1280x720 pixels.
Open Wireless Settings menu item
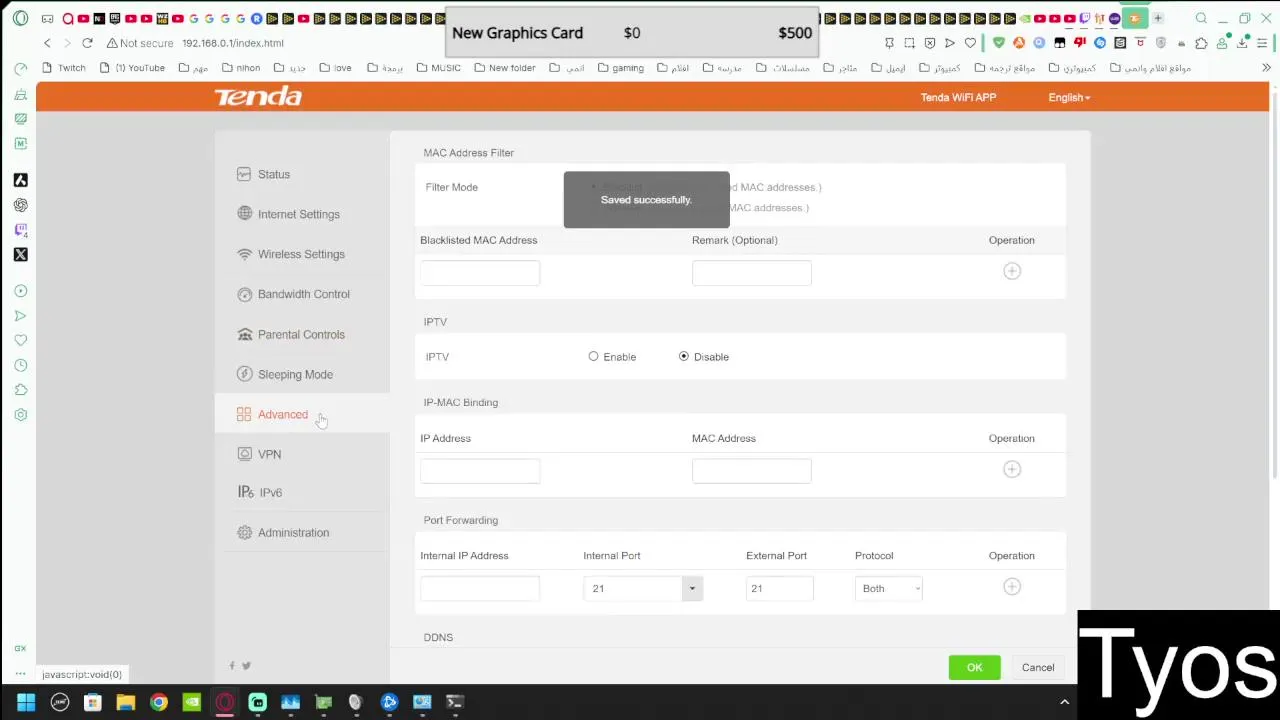click(301, 254)
